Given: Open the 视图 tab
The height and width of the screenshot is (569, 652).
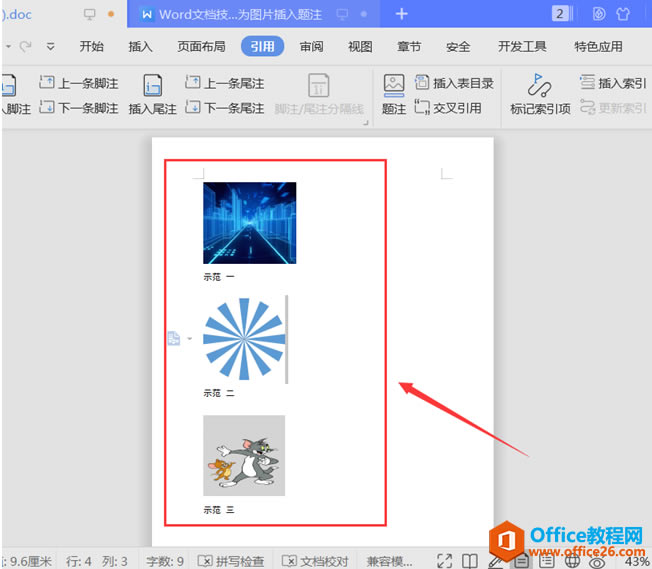Looking at the screenshot, I should [360, 46].
